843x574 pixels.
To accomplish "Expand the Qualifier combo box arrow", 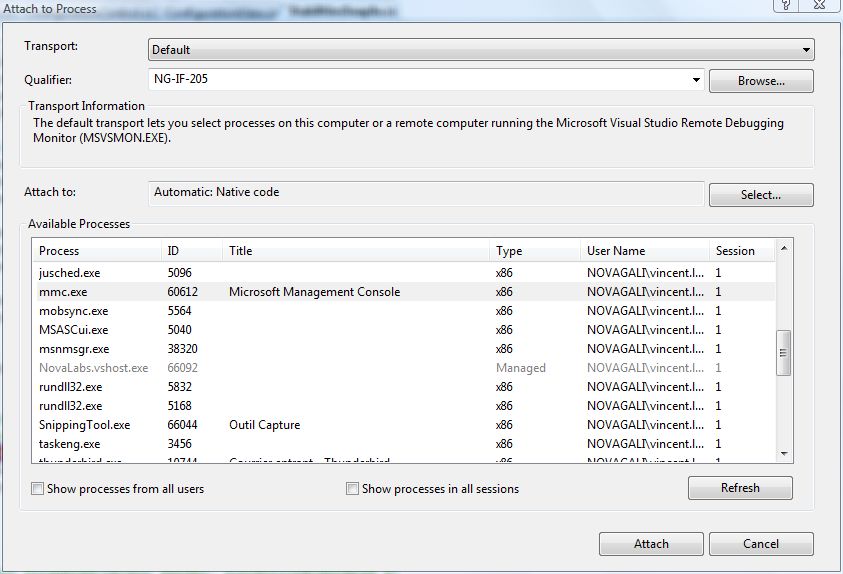I will tap(696, 80).
